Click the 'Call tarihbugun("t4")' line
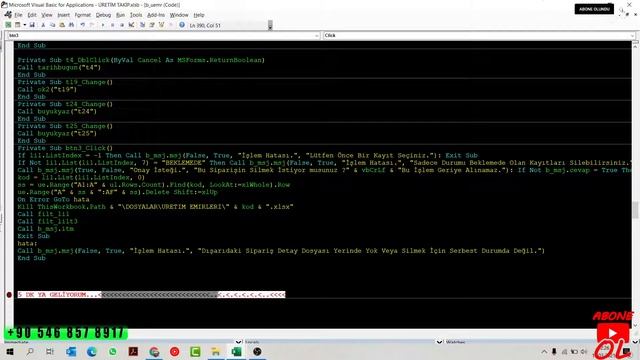This screenshot has height=360, width=640. point(59,67)
